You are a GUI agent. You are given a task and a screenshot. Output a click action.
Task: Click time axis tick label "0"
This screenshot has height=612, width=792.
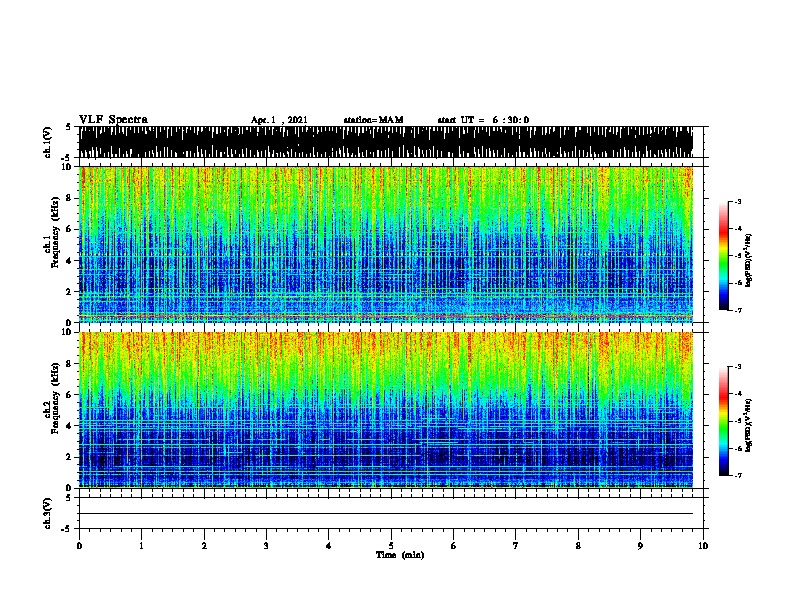(x=79, y=546)
